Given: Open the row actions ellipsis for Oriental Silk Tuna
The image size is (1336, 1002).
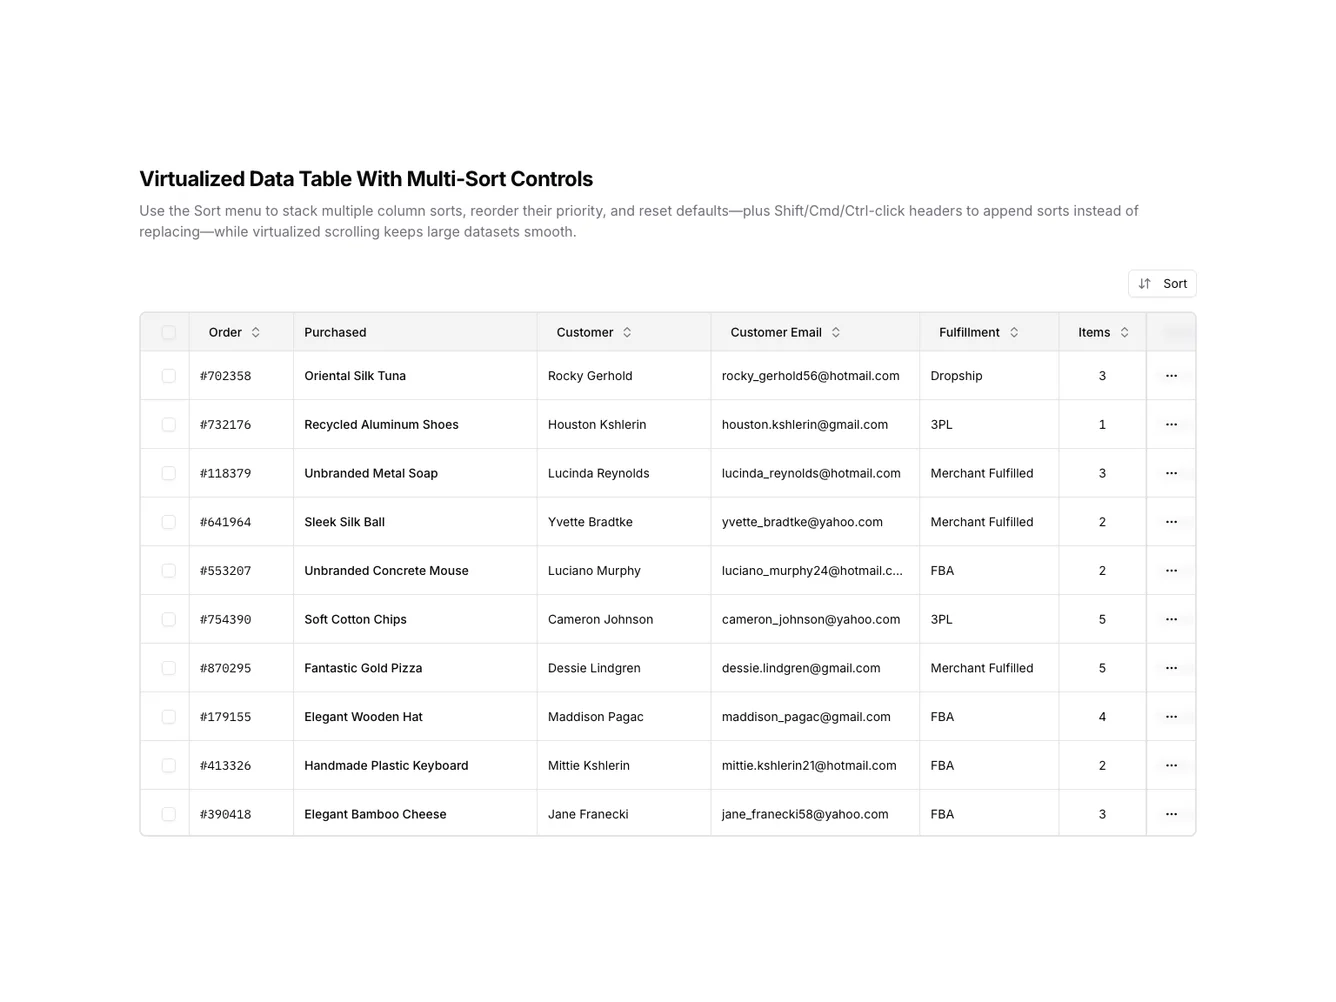Looking at the screenshot, I should 1170,375.
